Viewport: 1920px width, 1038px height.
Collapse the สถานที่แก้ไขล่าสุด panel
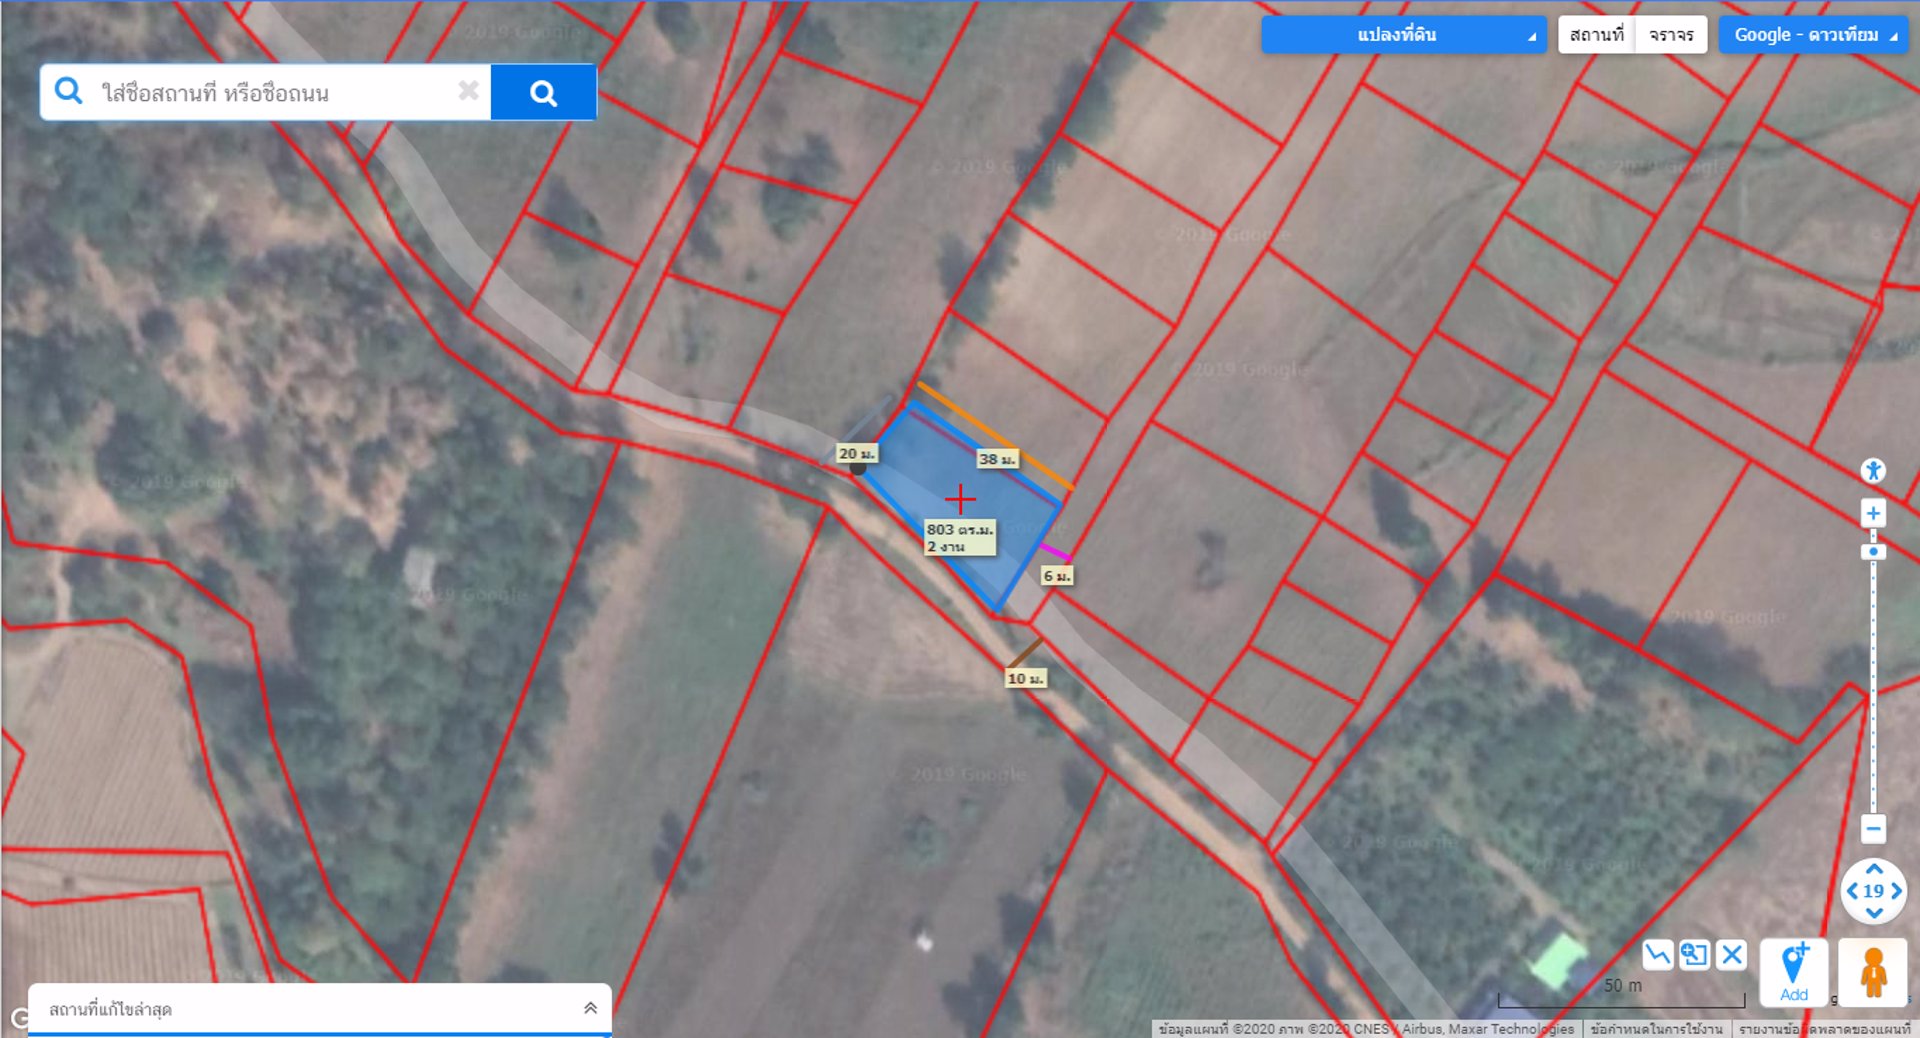pyautogui.click(x=589, y=1009)
